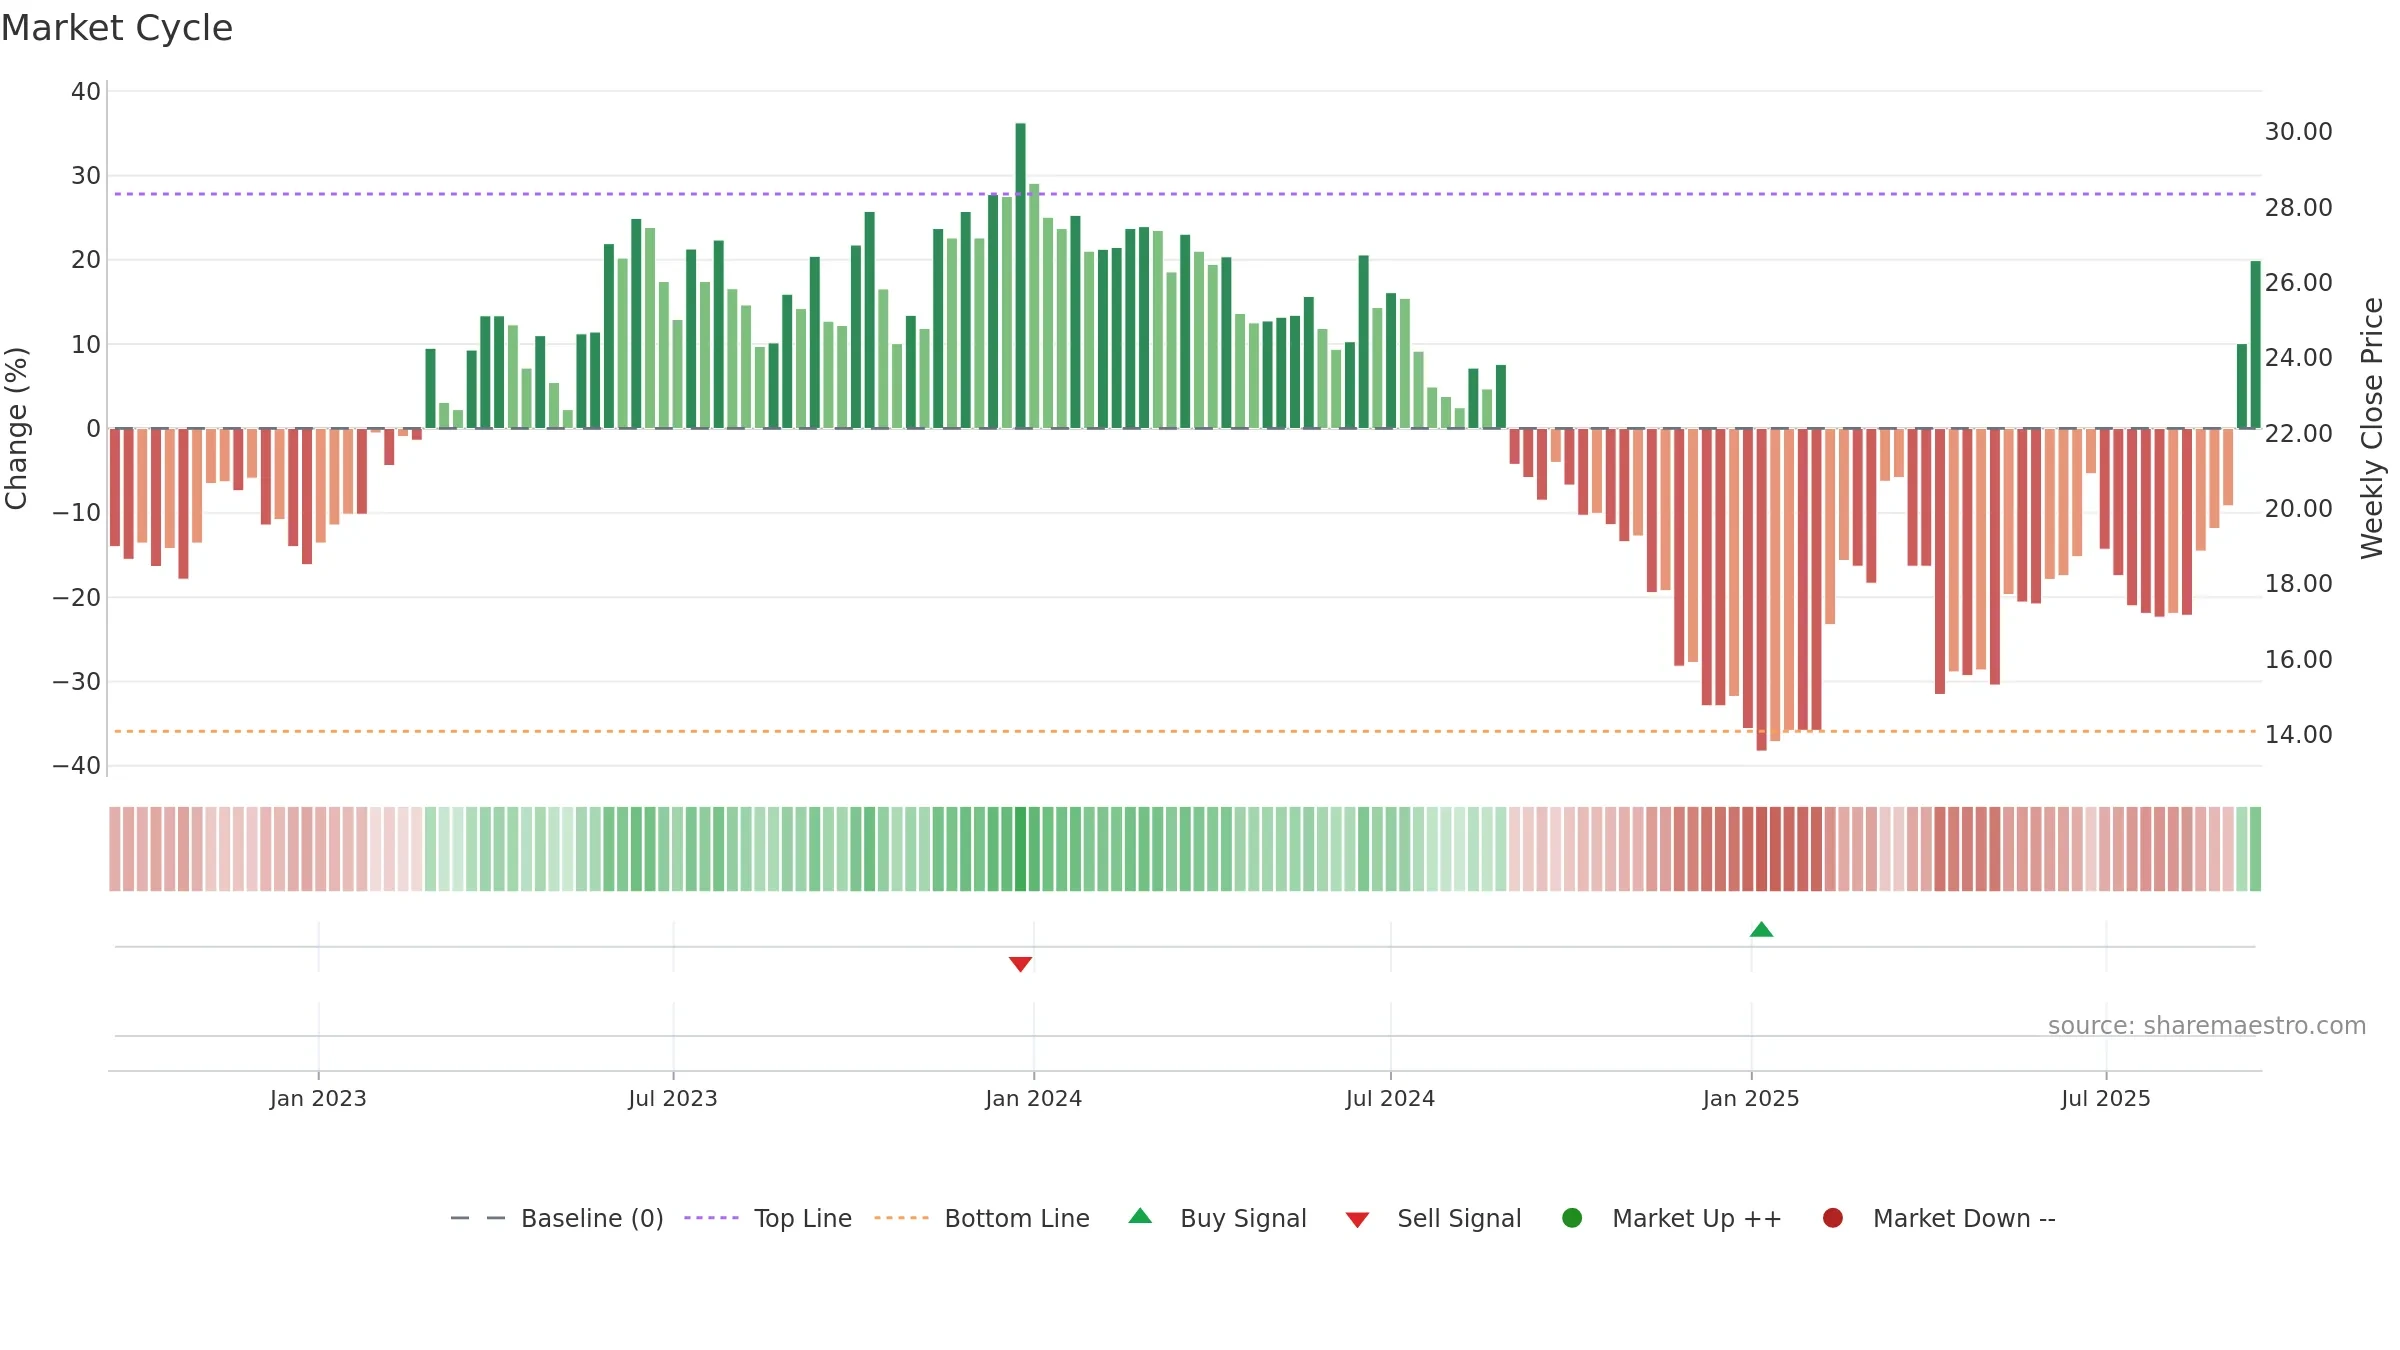The image size is (2400, 1350).
Task: Click the Change (%) axis title
Action: click(16, 428)
